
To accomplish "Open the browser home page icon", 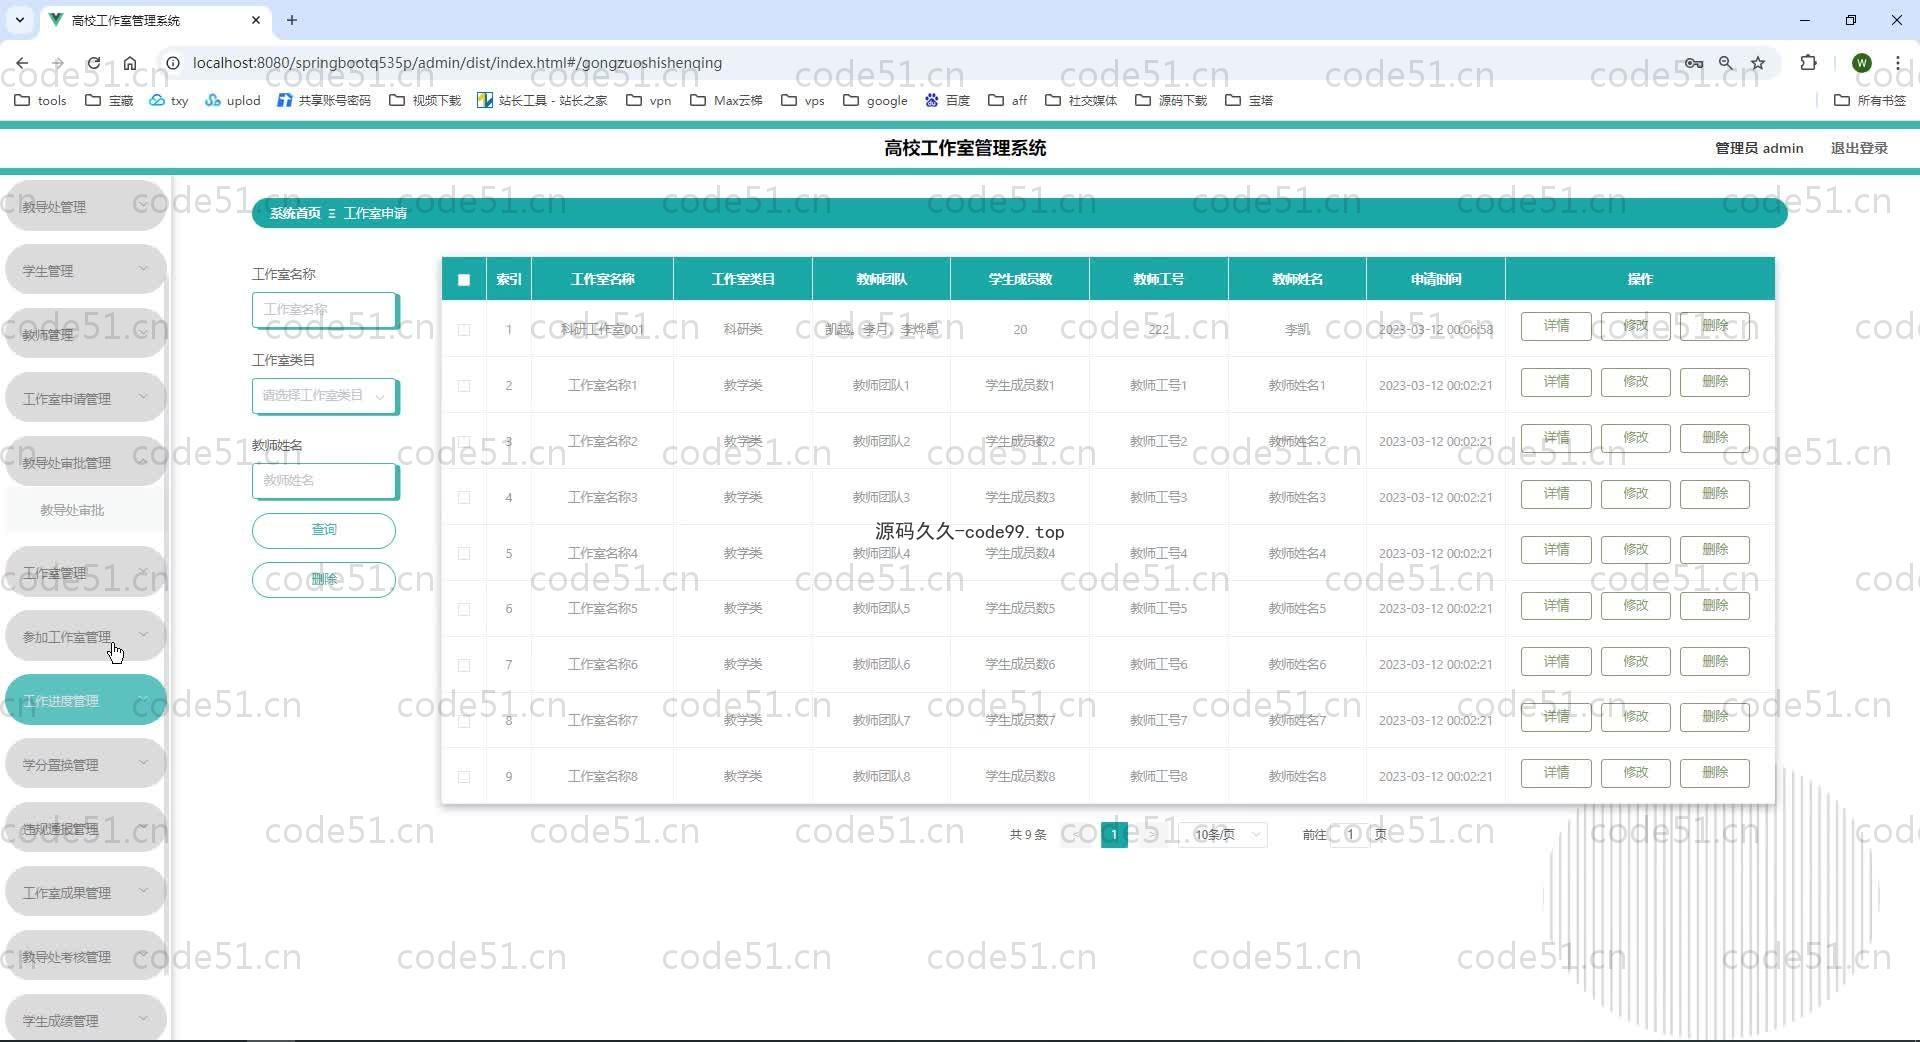I will tap(130, 63).
